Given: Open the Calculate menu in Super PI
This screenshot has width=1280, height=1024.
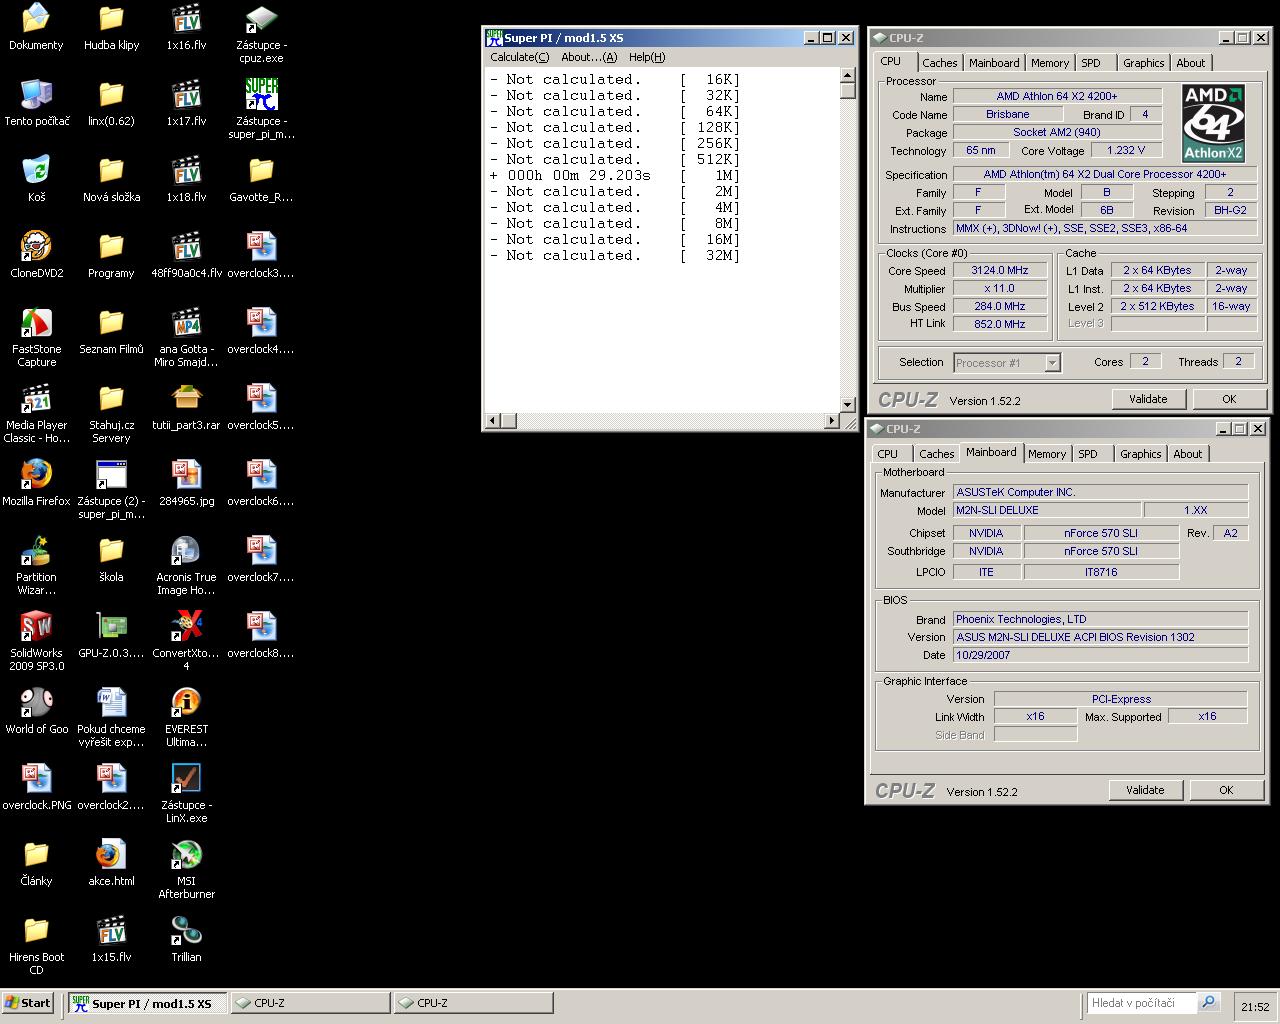Looking at the screenshot, I should [519, 57].
